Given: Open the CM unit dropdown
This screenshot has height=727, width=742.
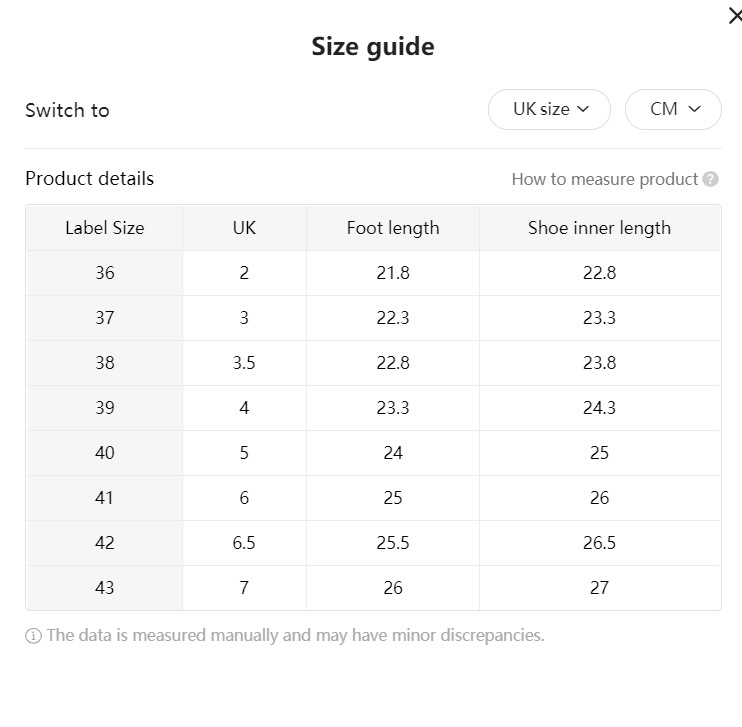Looking at the screenshot, I should (672, 109).
